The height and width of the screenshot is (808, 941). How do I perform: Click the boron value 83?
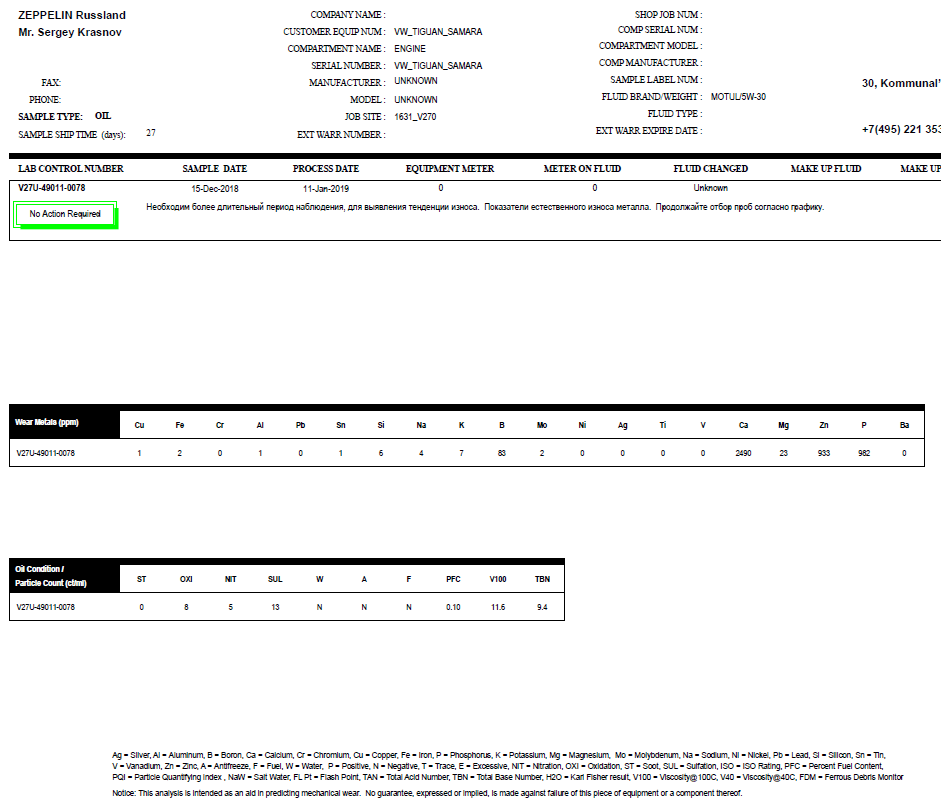502,453
